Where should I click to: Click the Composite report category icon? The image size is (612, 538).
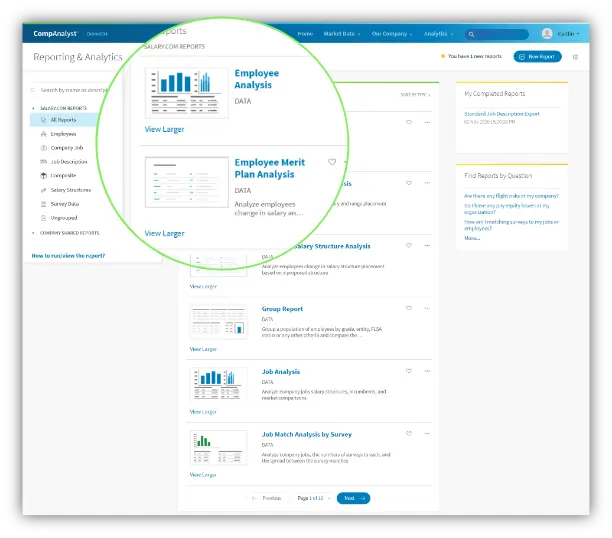tap(42, 175)
